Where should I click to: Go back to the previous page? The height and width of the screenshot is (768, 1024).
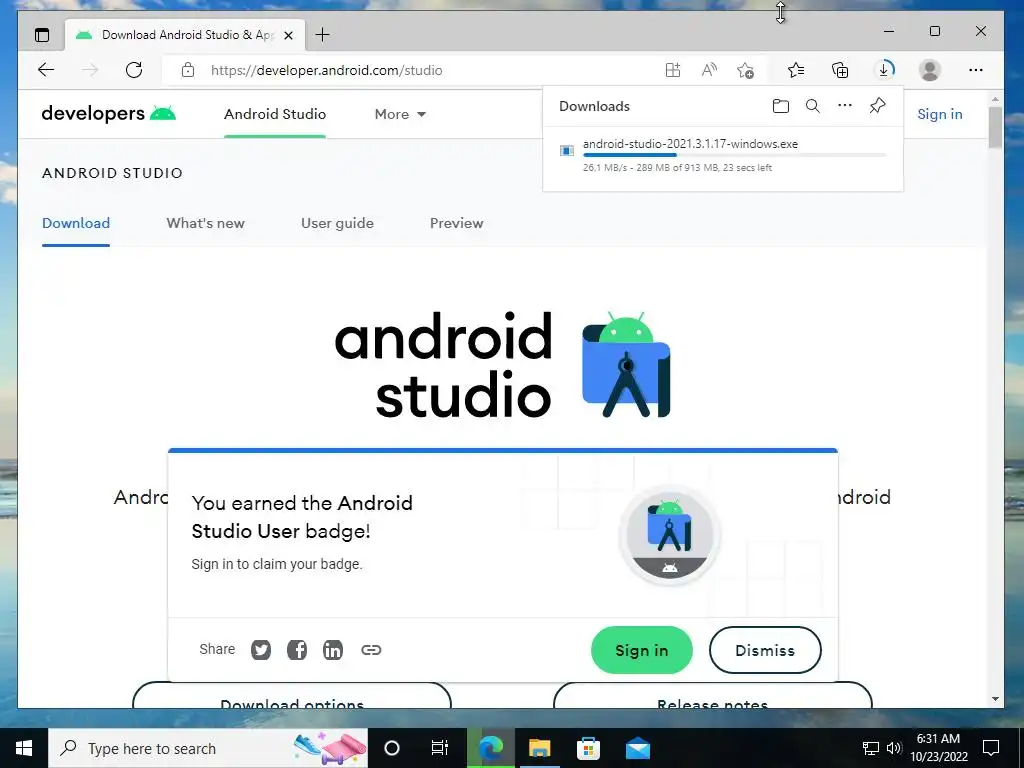click(46, 70)
